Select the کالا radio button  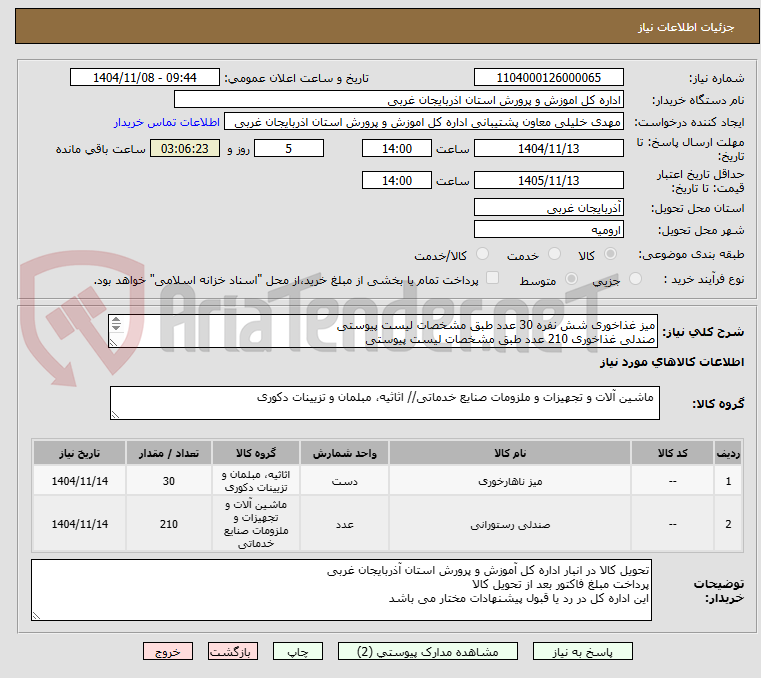coord(610,254)
